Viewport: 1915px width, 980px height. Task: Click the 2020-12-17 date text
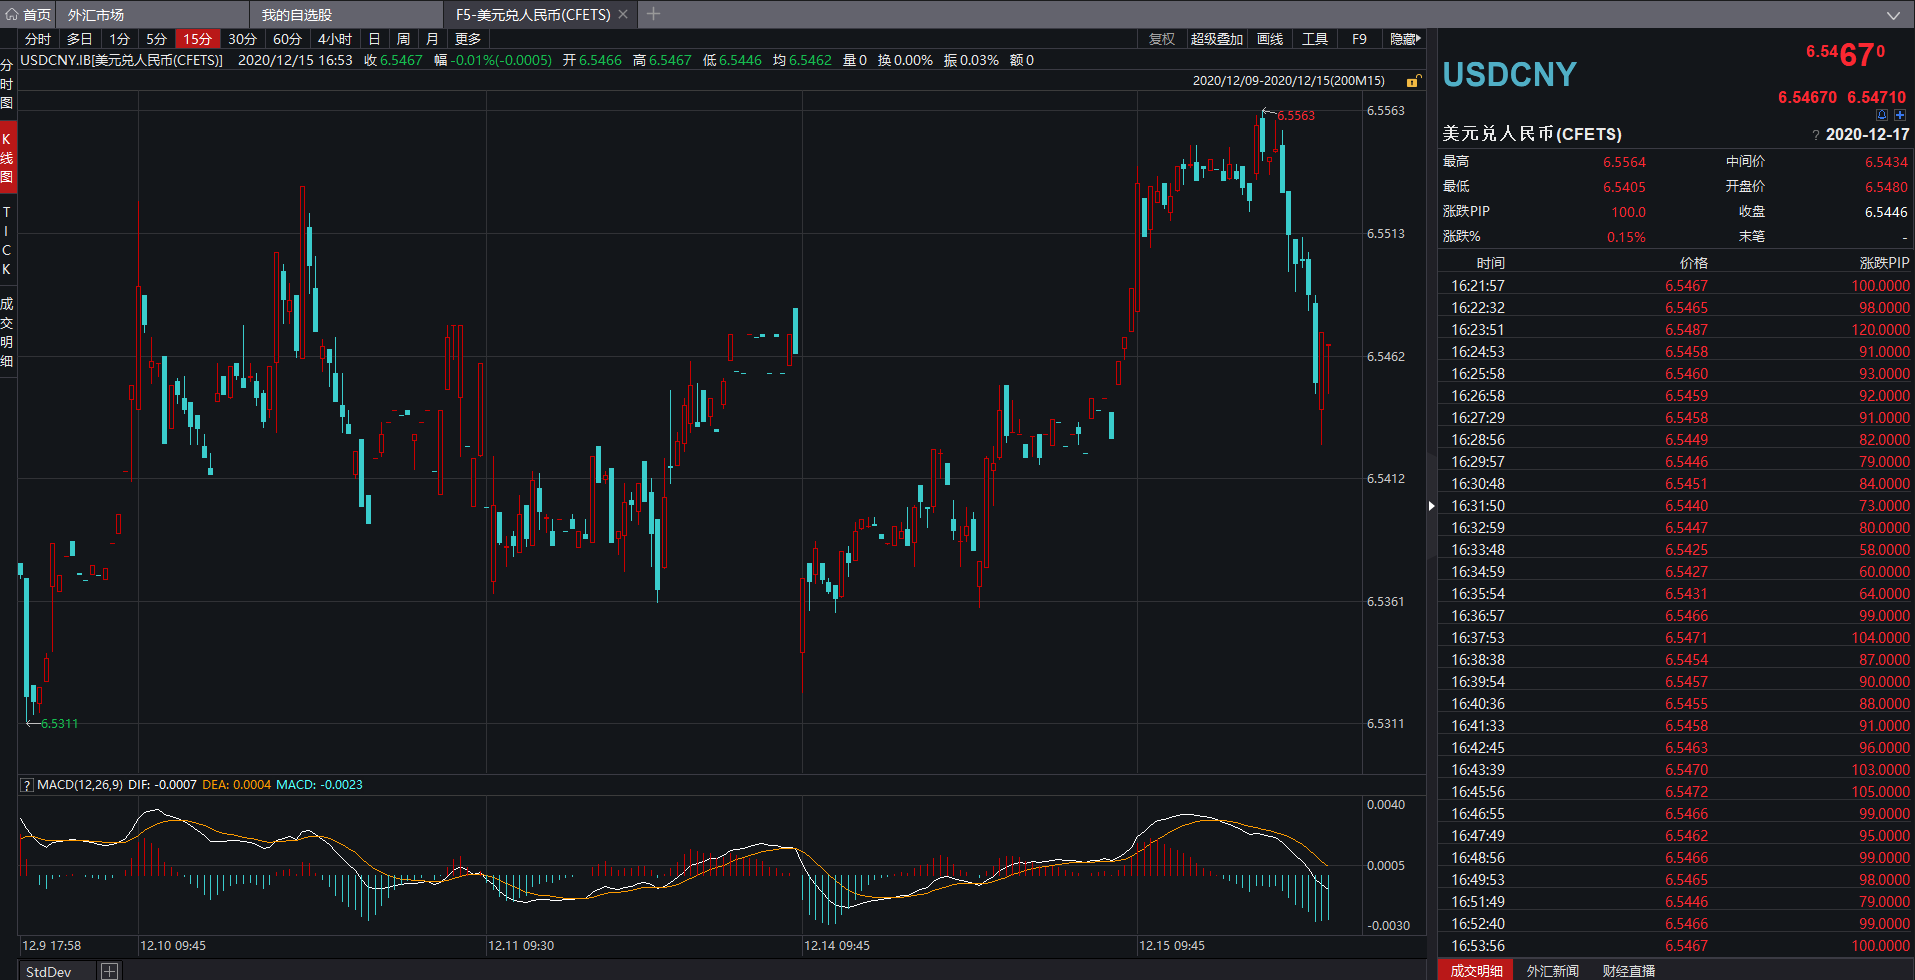(x=1867, y=135)
